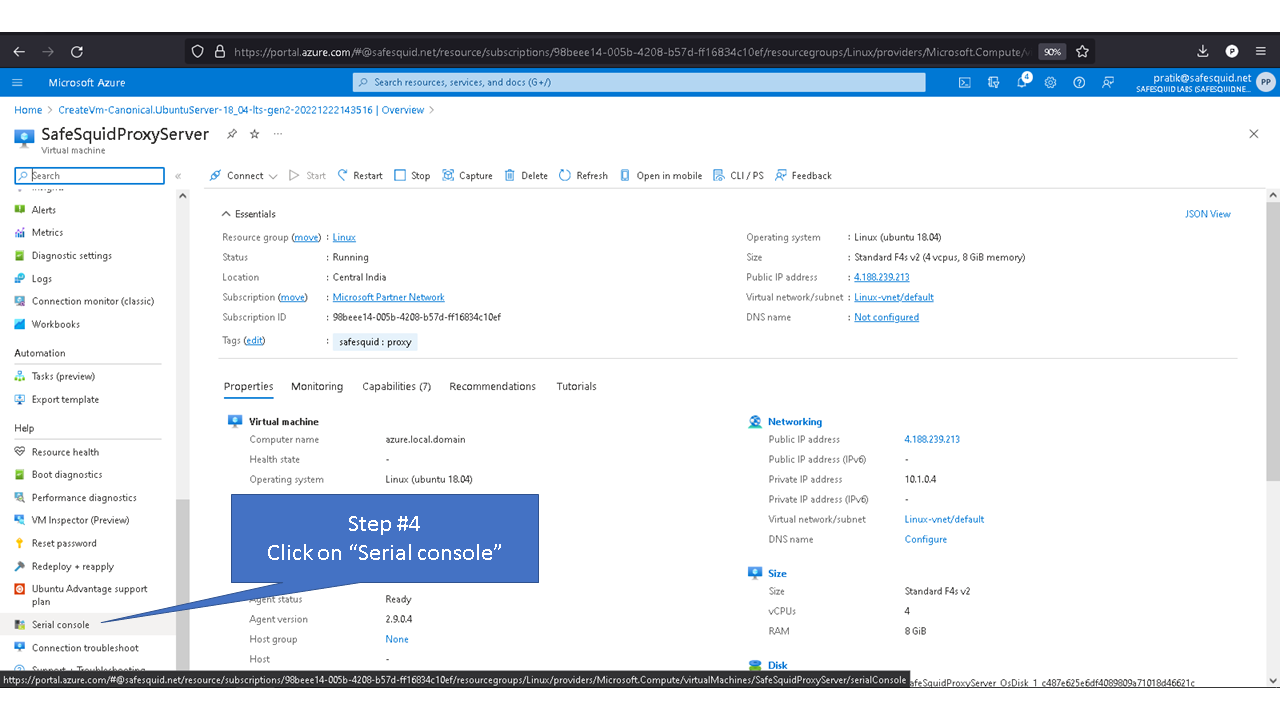Image resolution: width=1280 pixels, height=720 pixels.
Task: Open the Capabilities (7) tab
Action: [x=396, y=387]
